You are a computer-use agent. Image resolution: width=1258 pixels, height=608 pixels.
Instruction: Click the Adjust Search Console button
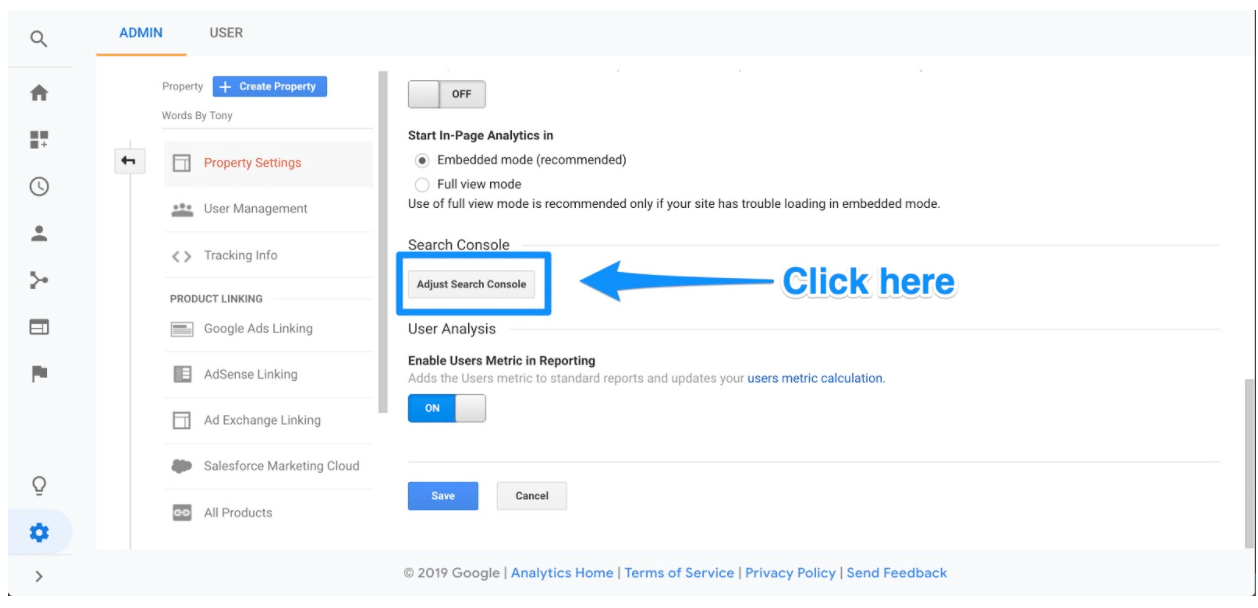pos(471,284)
